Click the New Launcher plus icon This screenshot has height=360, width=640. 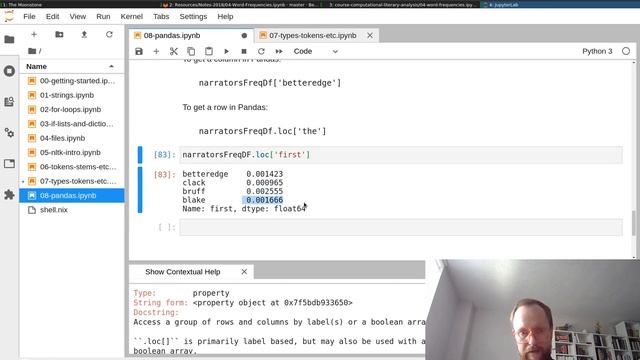[x=34, y=35]
